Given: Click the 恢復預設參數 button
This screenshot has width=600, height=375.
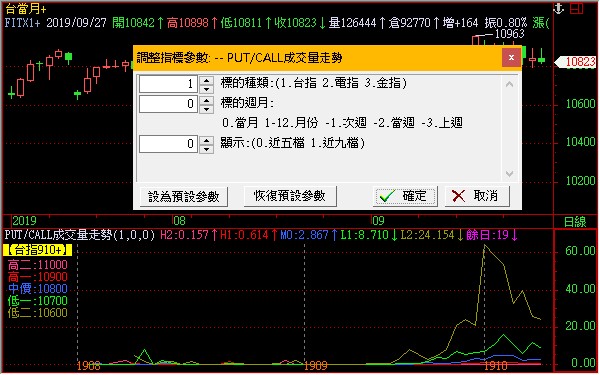Looking at the screenshot, I should click(x=290, y=196).
